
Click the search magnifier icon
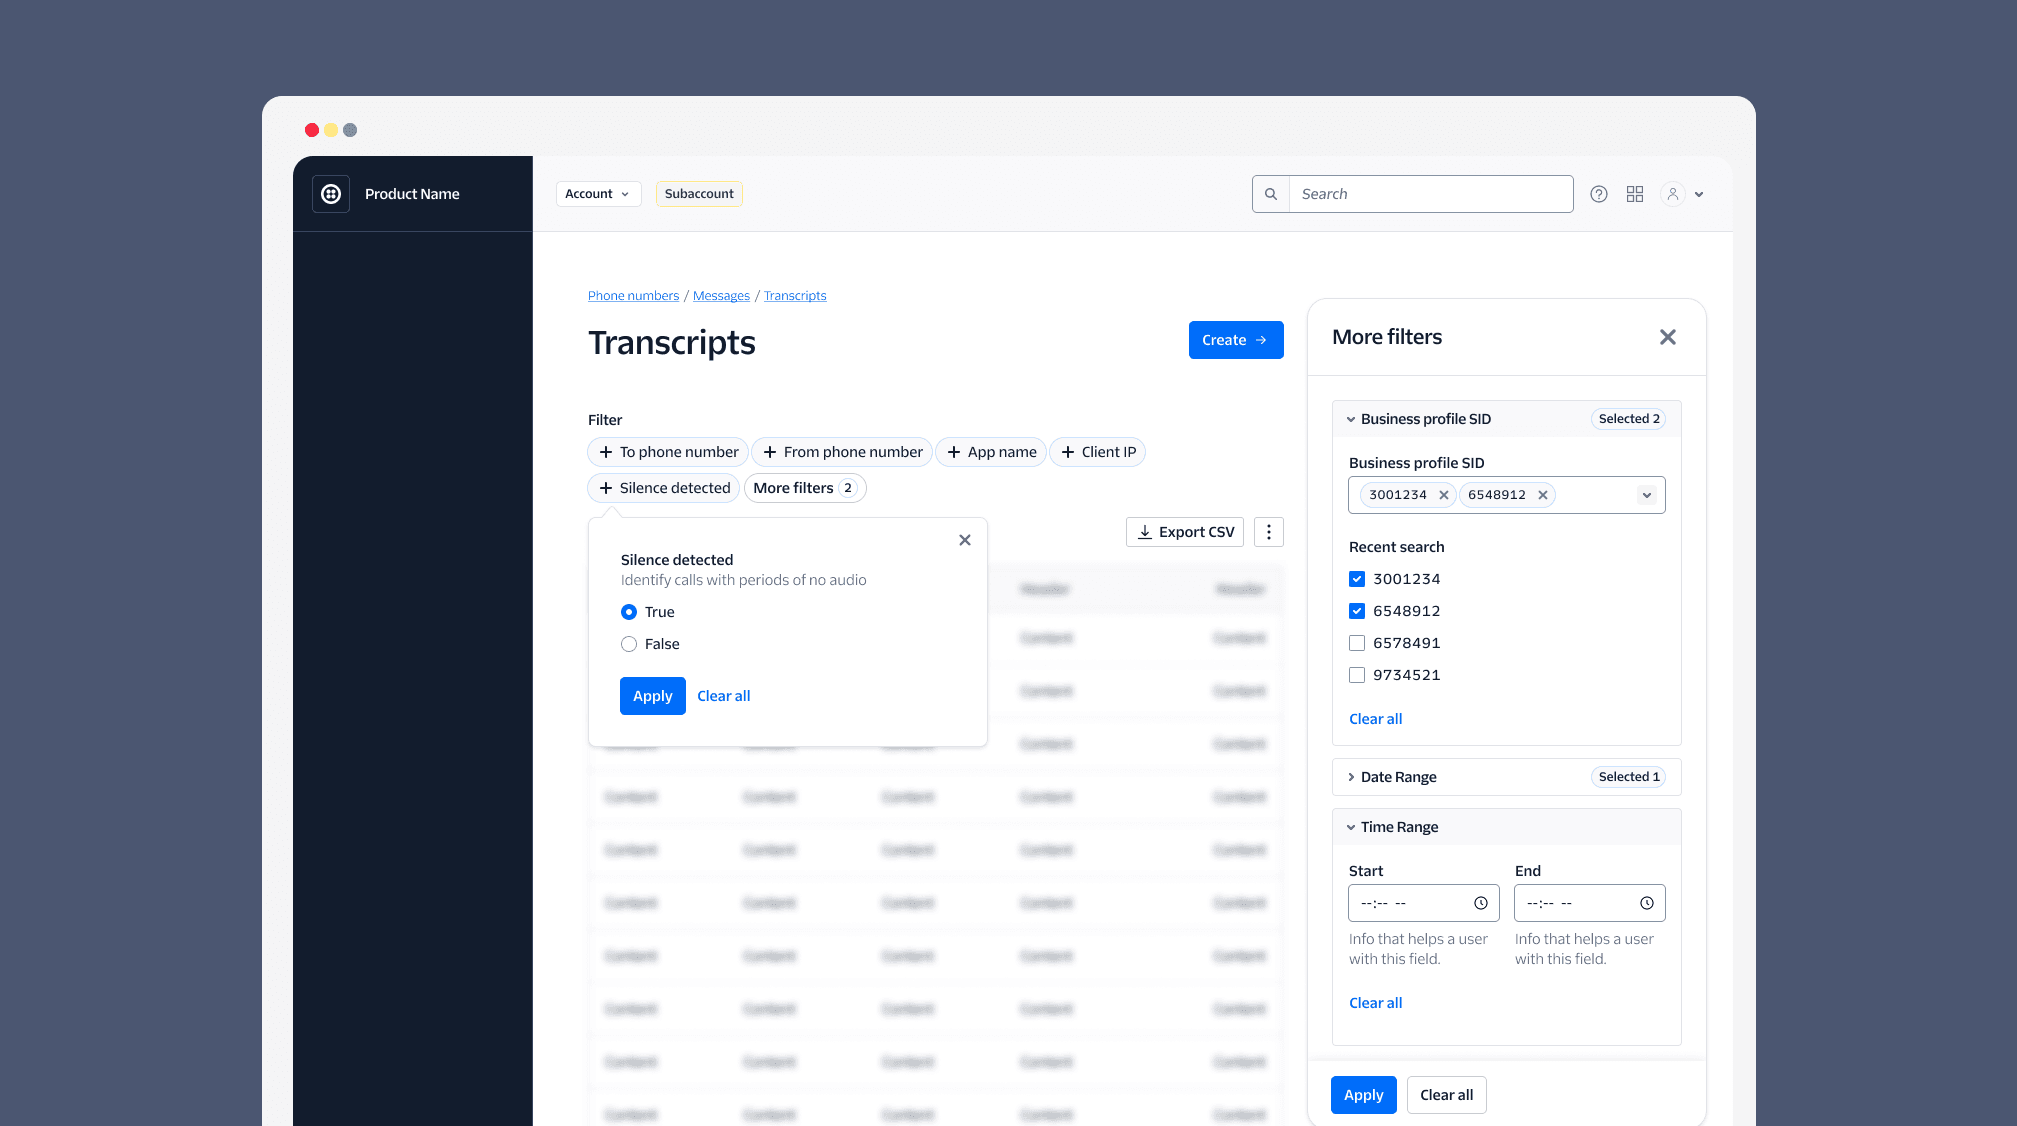(x=1270, y=193)
